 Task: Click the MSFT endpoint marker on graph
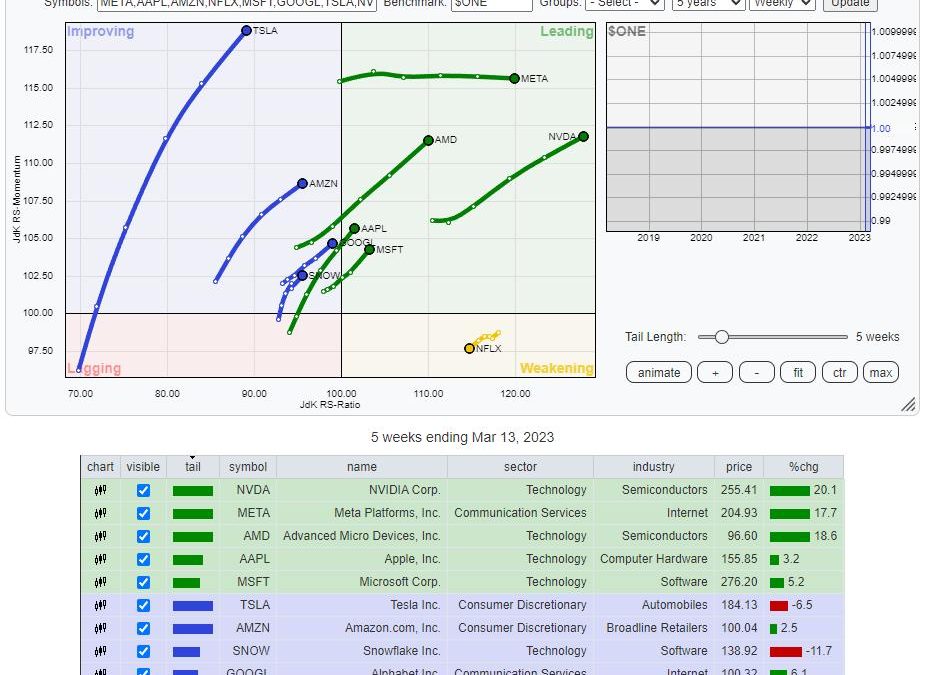click(369, 250)
